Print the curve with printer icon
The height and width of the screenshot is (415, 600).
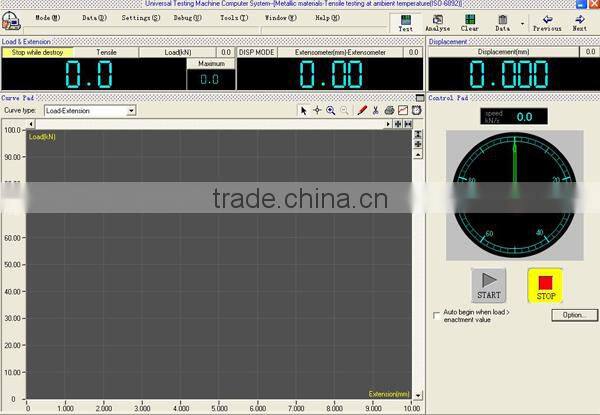coord(389,110)
